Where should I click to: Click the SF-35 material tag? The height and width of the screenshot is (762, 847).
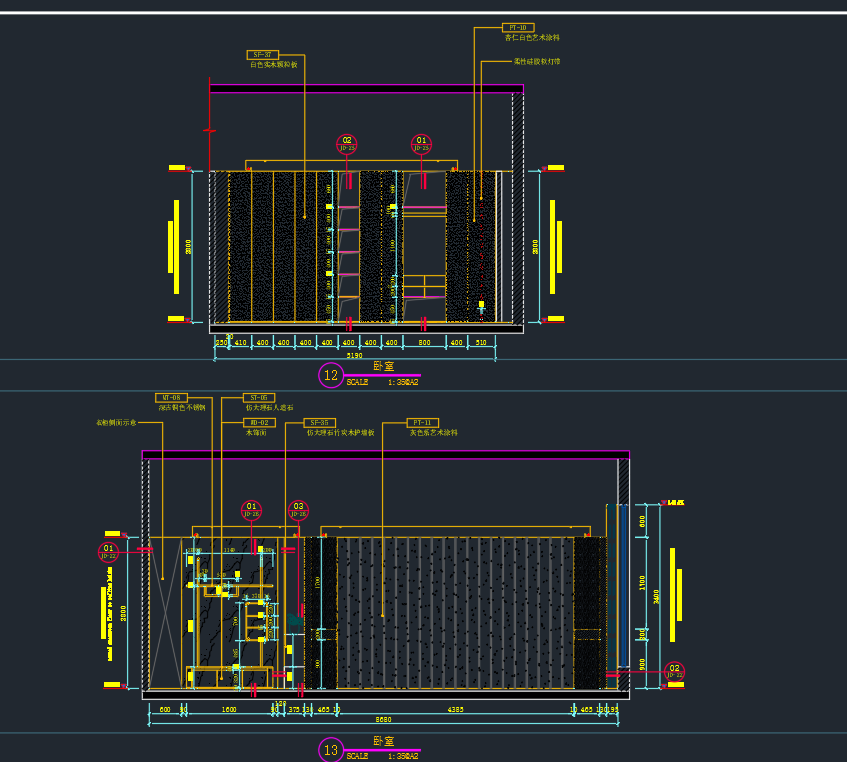pos(319,422)
